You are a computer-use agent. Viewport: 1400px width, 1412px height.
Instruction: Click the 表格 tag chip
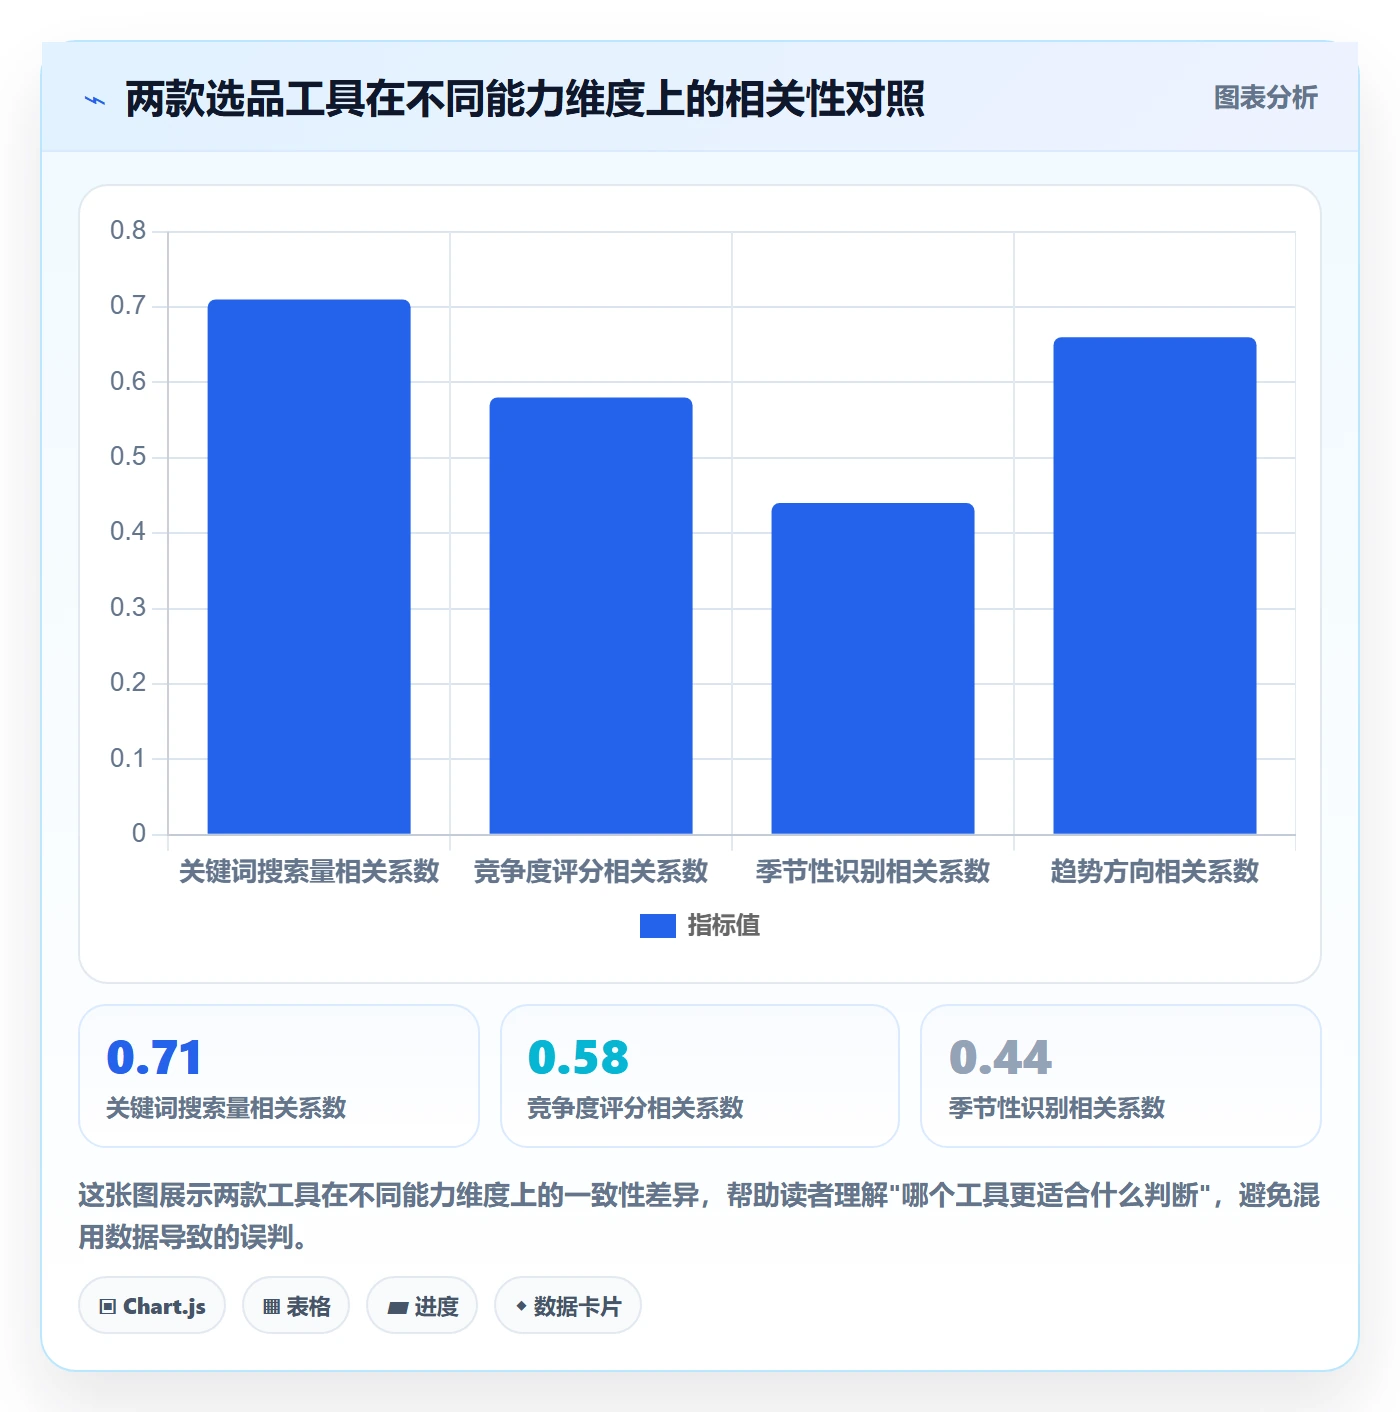pos(296,1306)
